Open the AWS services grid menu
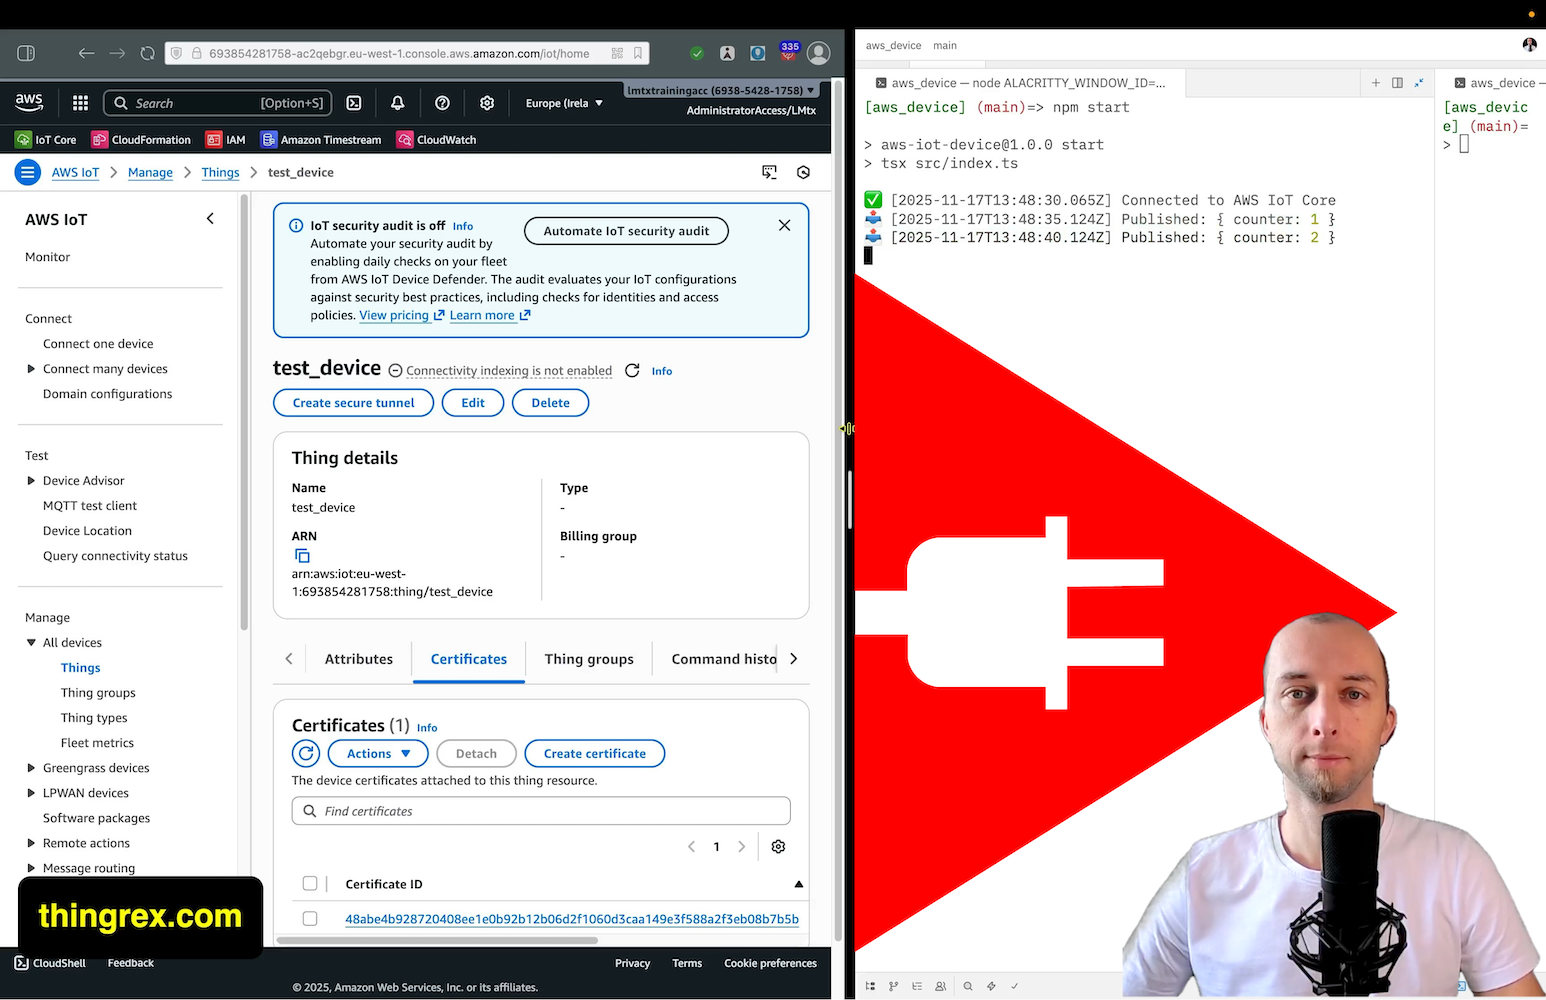This screenshot has width=1546, height=1000. point(79,102)
